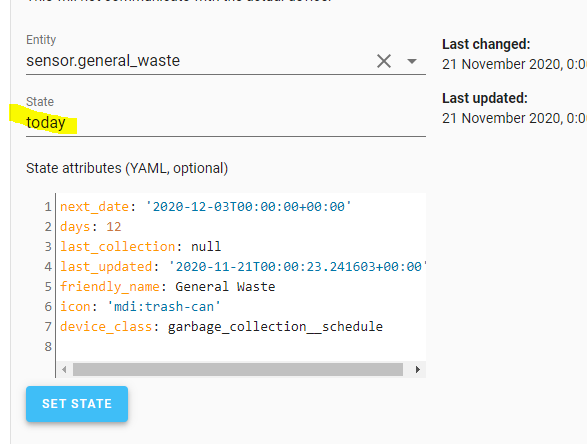
Task: Click the icon 'mdi:trash-can' line
Action: [x=140, y=307]
